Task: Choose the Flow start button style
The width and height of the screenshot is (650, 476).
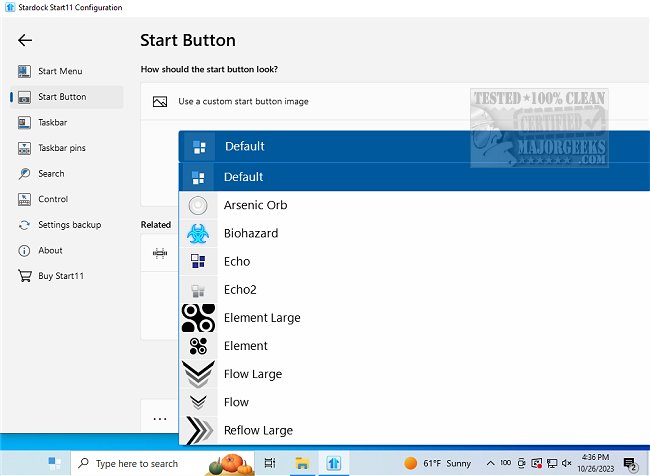Action: click(x=414, y=403)
